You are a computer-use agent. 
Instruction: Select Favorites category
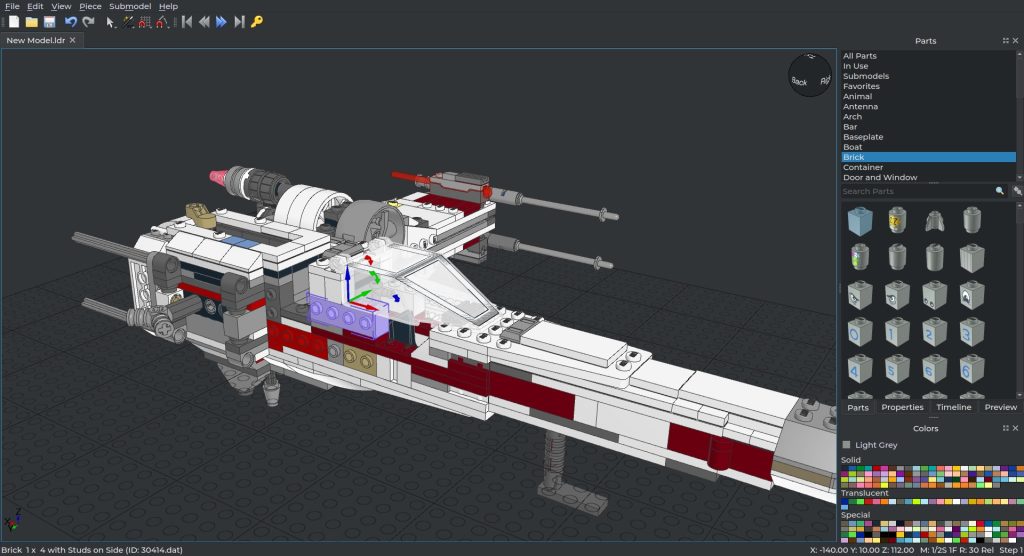pos(928,86)
